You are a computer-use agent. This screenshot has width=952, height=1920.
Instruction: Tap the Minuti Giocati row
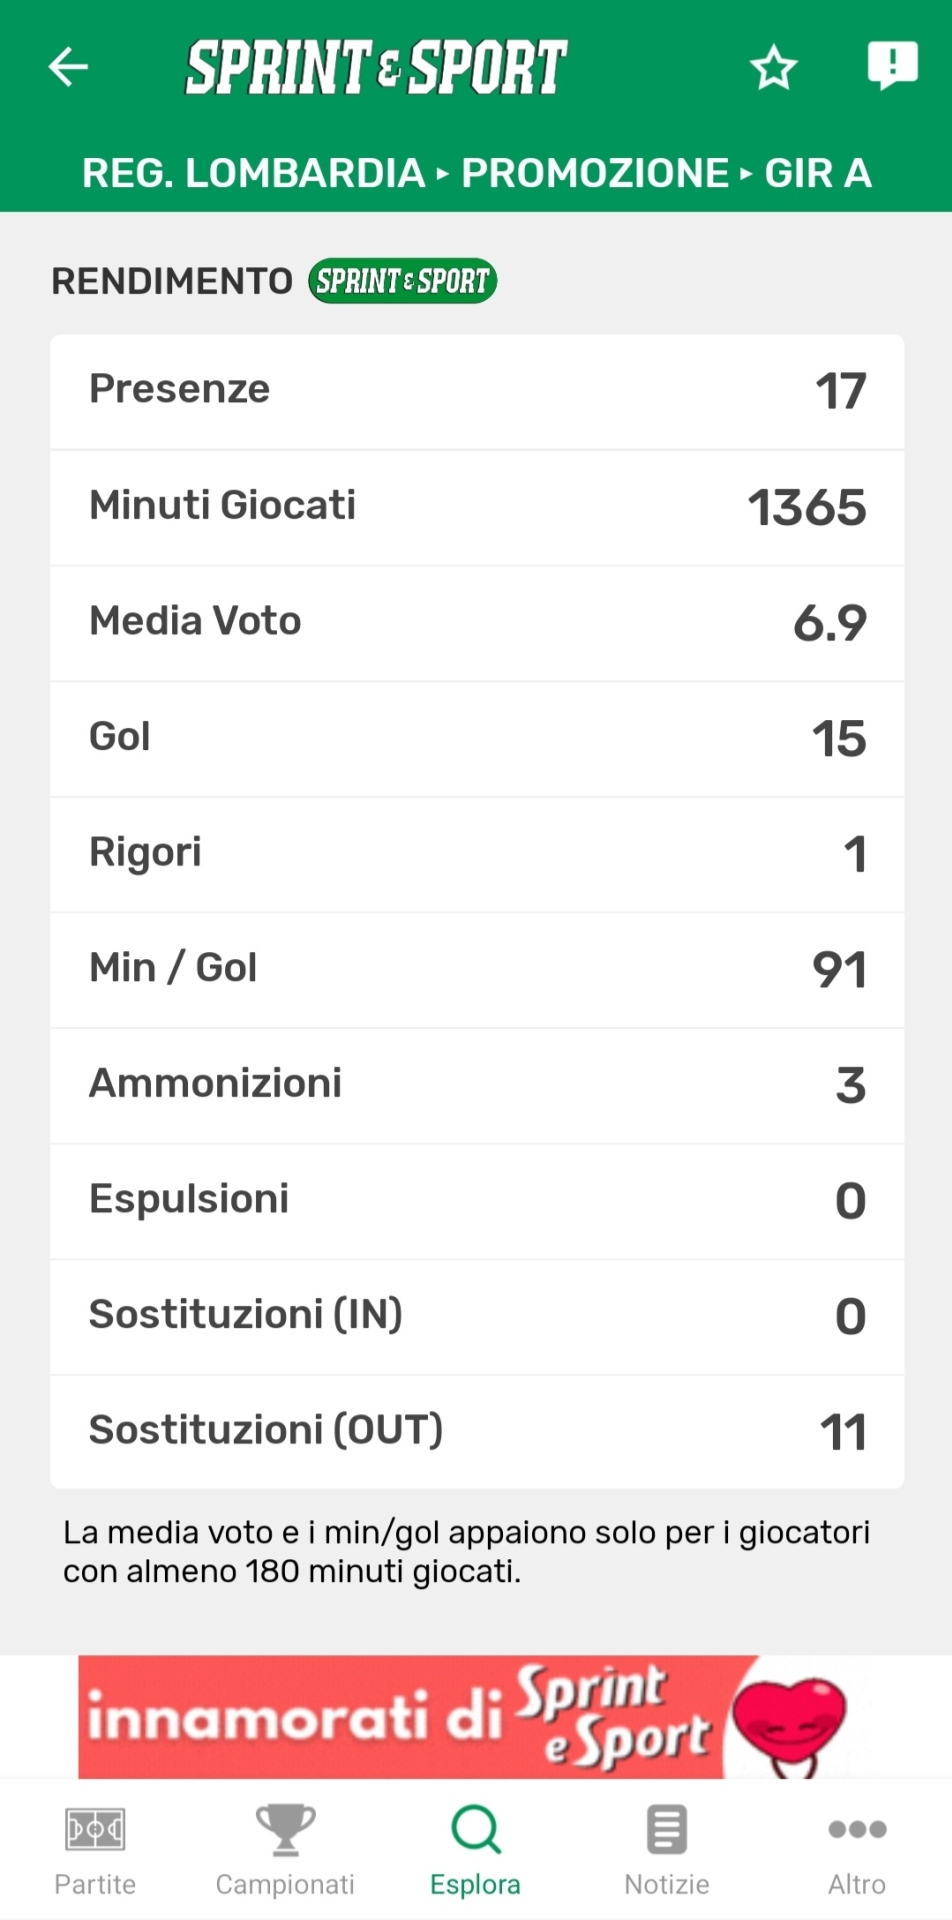(477, 507)
